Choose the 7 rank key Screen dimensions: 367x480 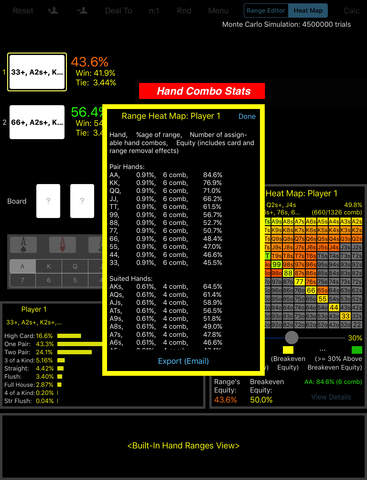23,281
